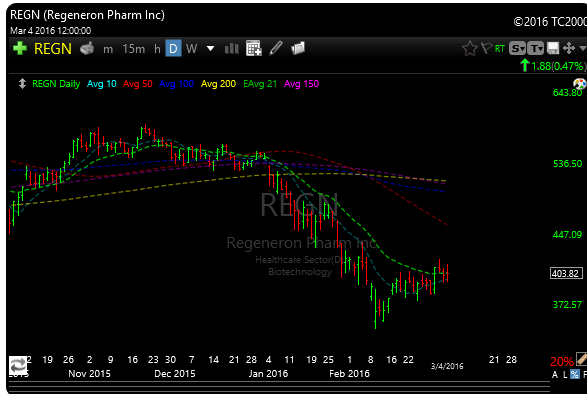This screenshot has width=587, height=394.
Task: Select the 15m time frame
Action: coord(133,49)
